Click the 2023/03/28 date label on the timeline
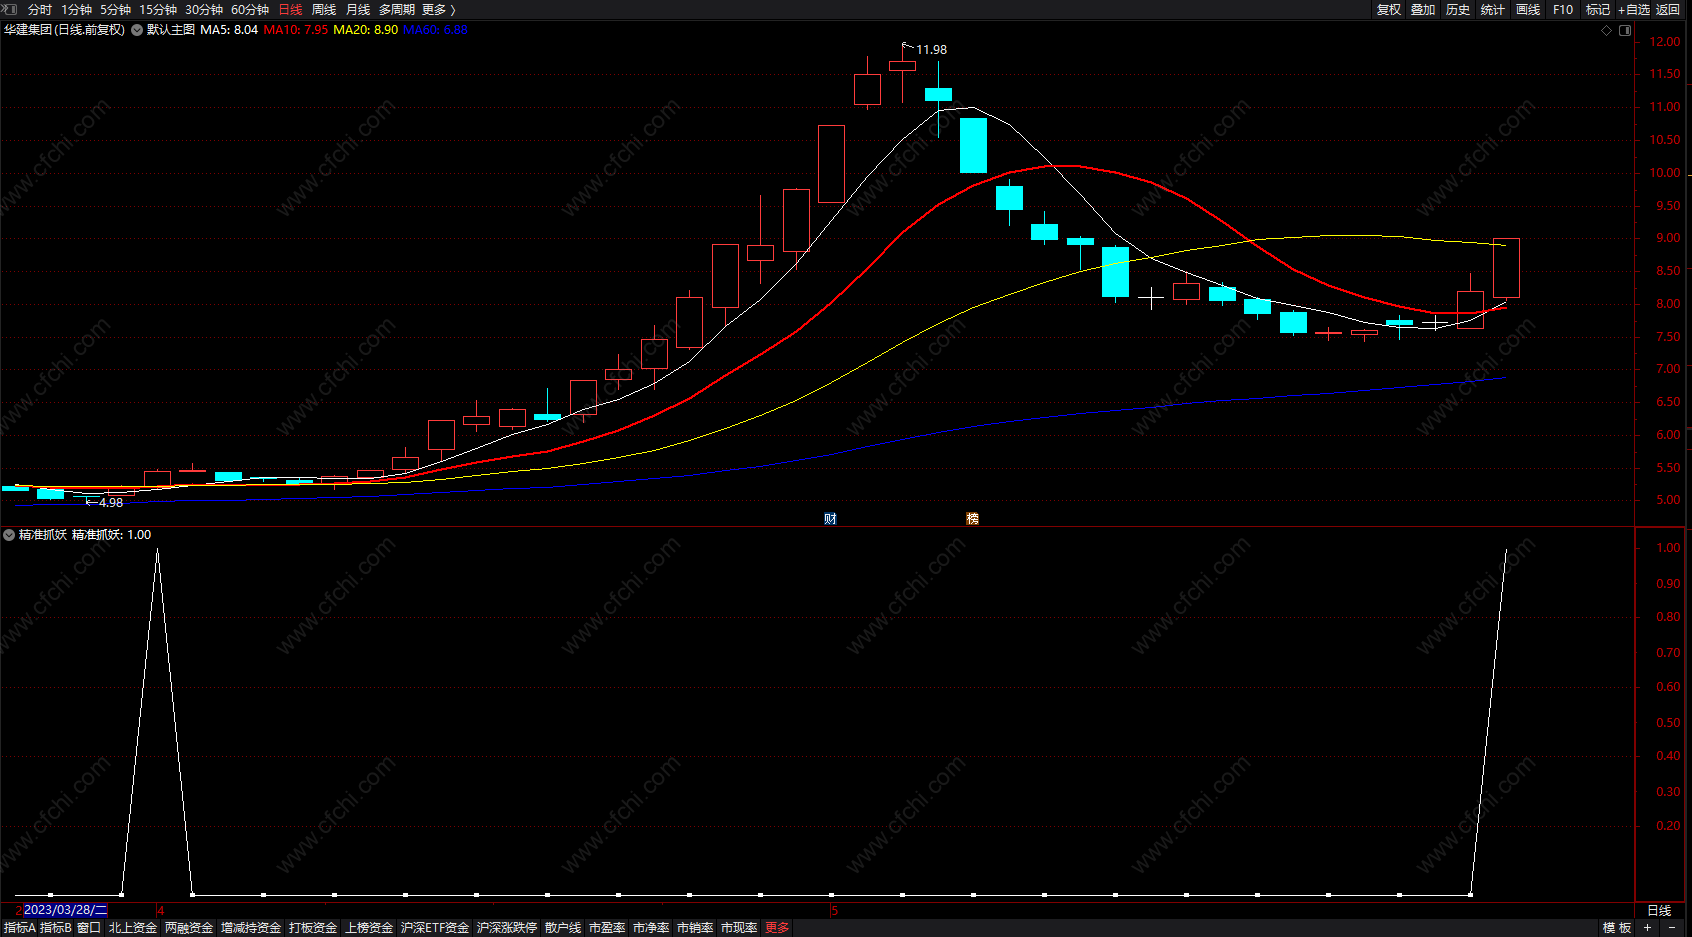This screenshot has width=1692, height=937. [x=64, y=910]
